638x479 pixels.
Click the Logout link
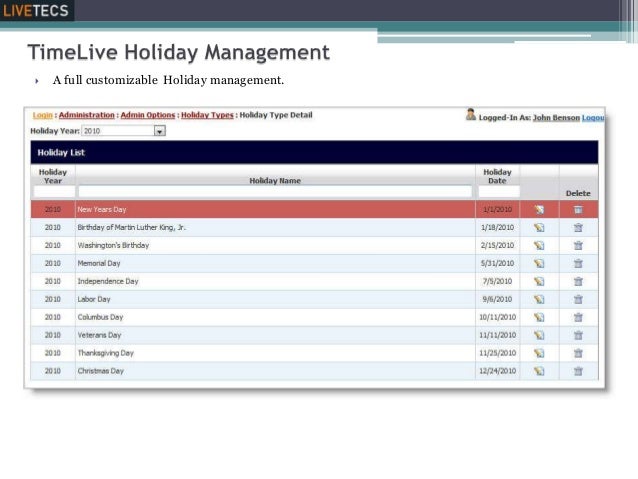pos(593,118)
